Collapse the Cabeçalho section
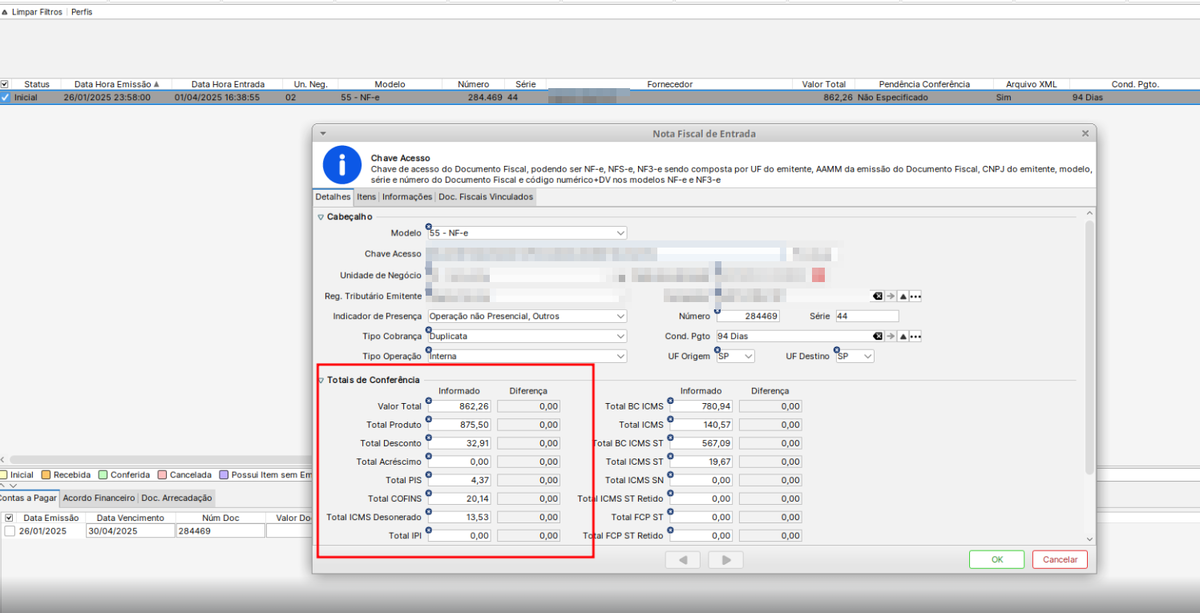 tap(321, 217)
